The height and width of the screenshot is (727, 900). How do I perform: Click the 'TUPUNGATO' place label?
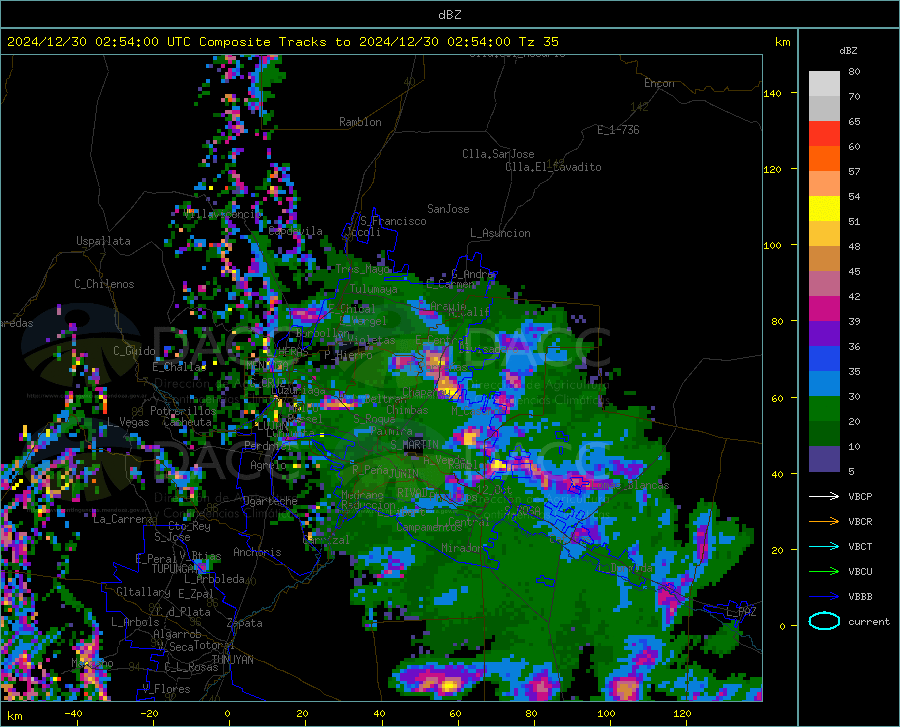(179, 569)
